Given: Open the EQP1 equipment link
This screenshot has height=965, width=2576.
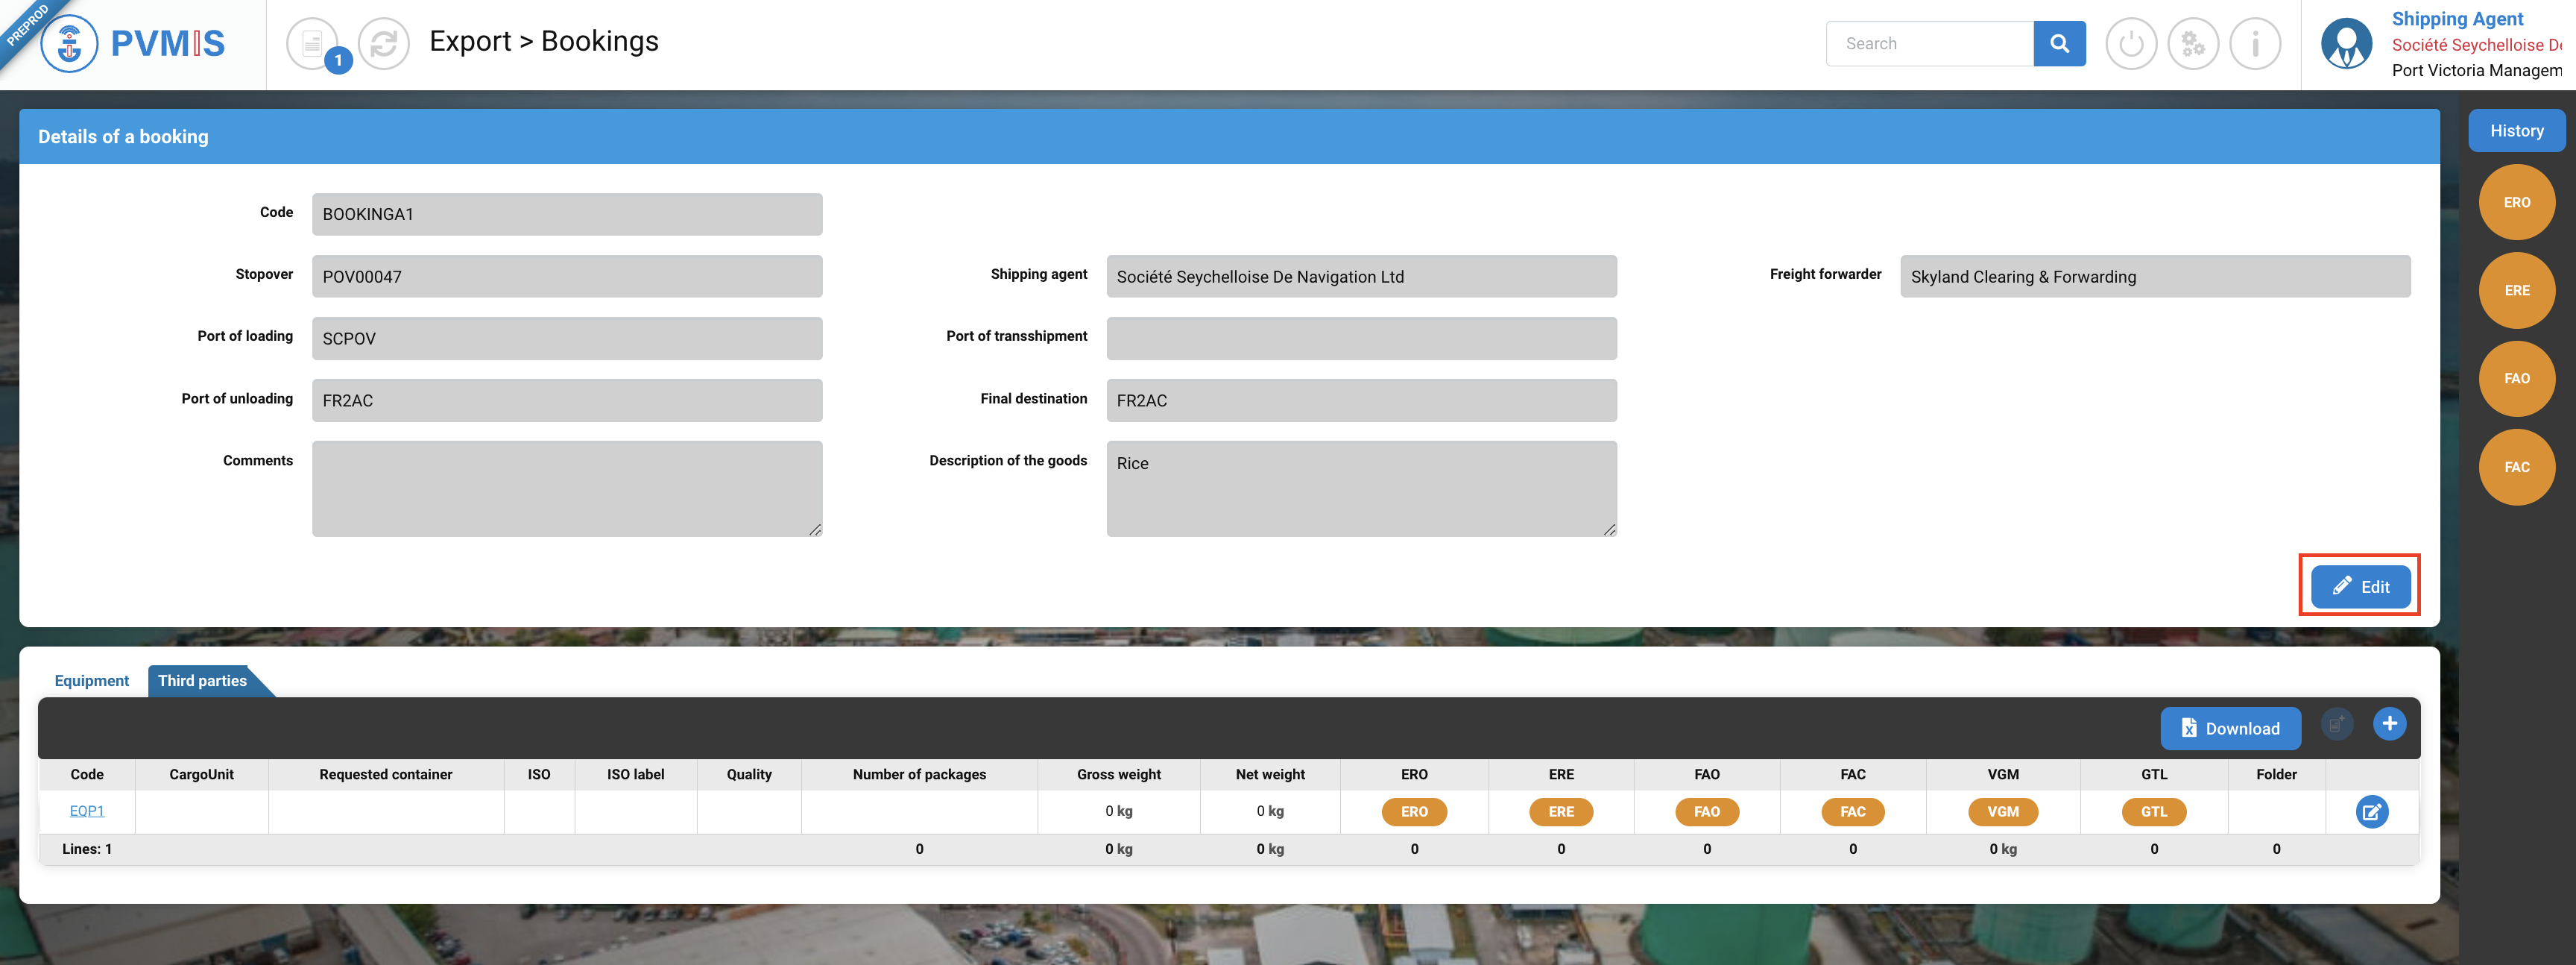Looking at the screenshot, I should coord(87,811).
